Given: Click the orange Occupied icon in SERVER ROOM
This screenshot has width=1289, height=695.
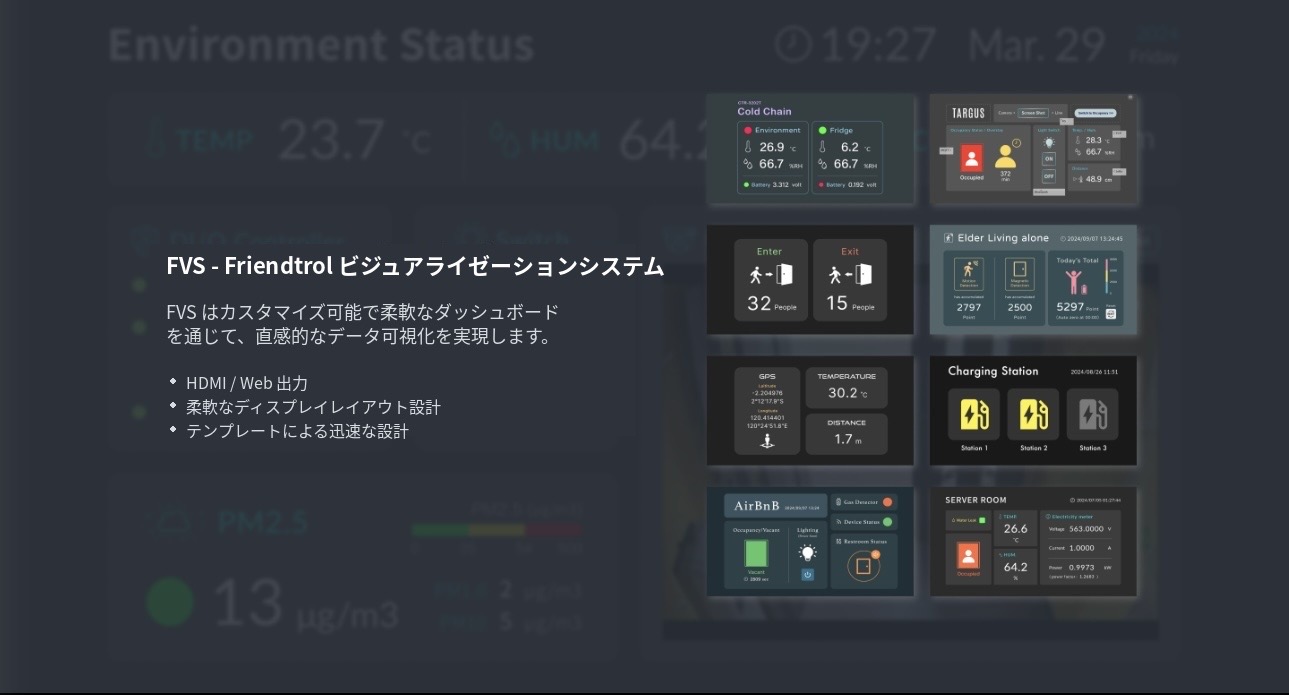Looking at the screenshot, I should tap(968, 555).
